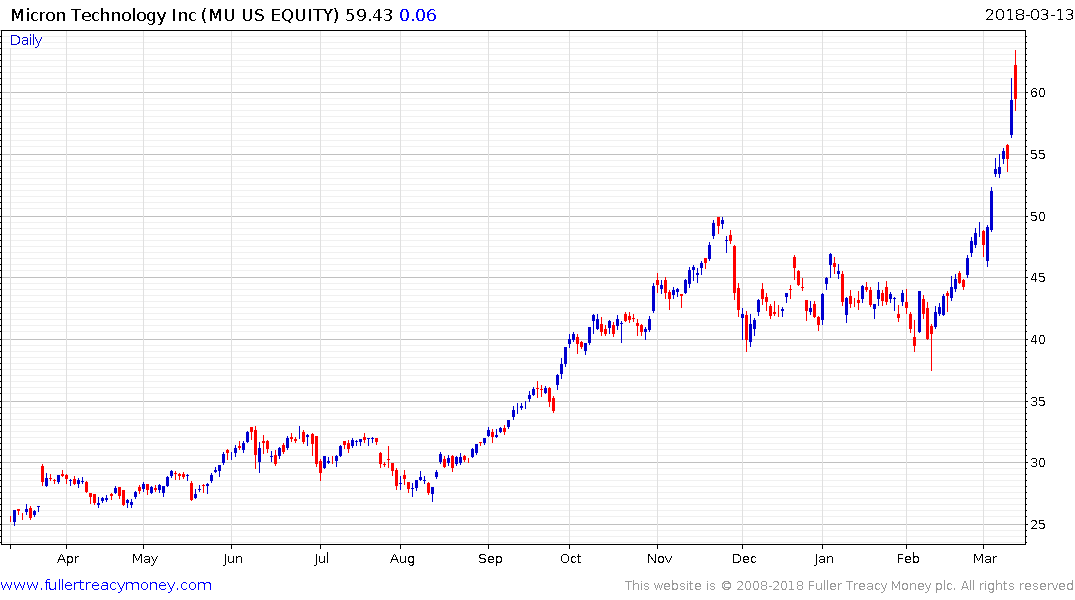This screenshot has width=1075, height=600.
Task: Click the 'Daily' interval label
Action: click(26, 40)
